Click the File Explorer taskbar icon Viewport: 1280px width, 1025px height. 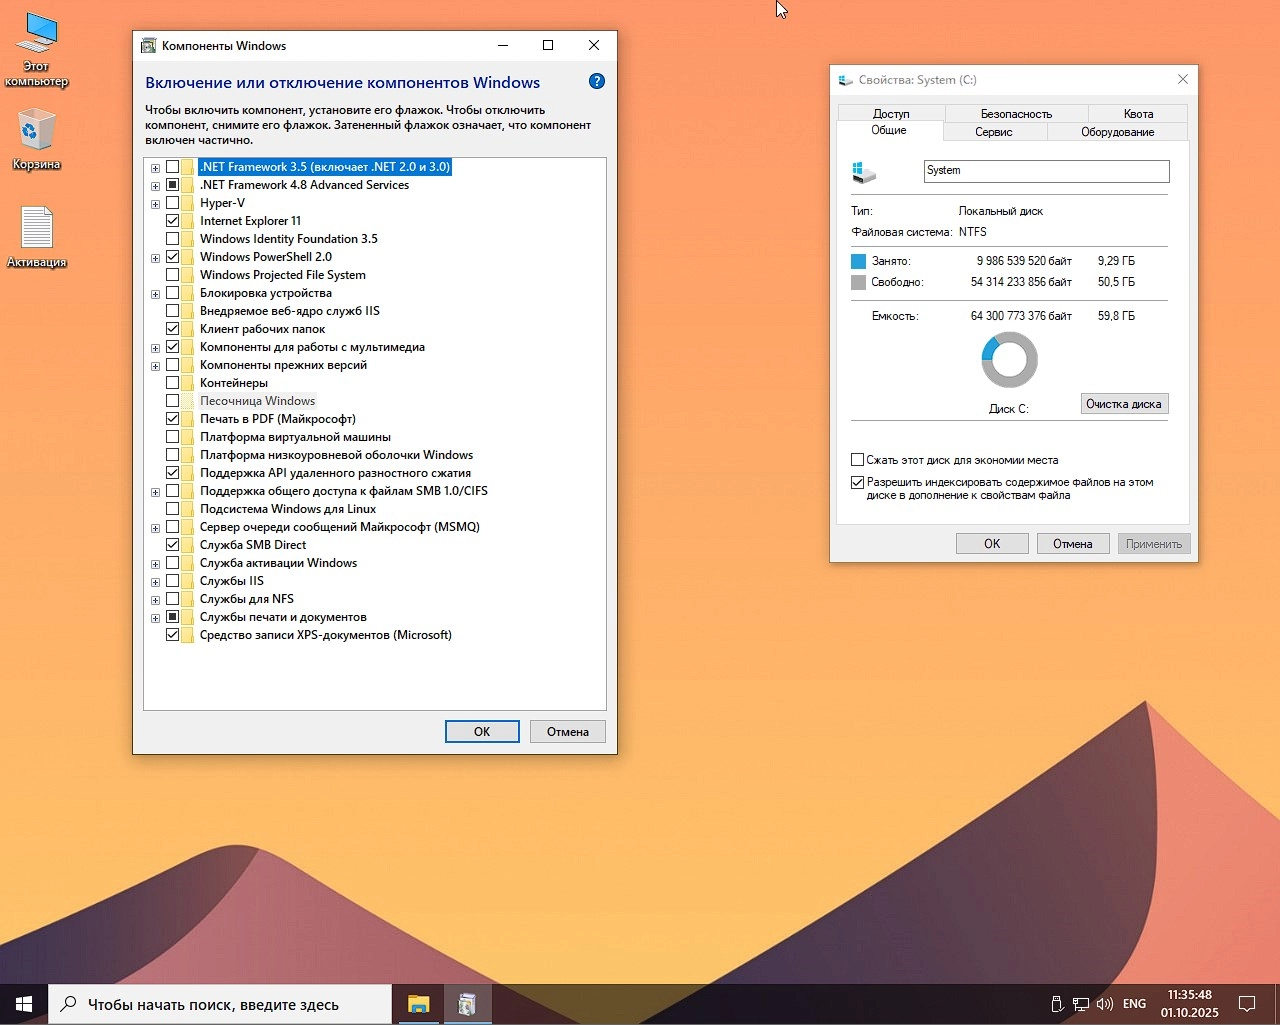418,1004
